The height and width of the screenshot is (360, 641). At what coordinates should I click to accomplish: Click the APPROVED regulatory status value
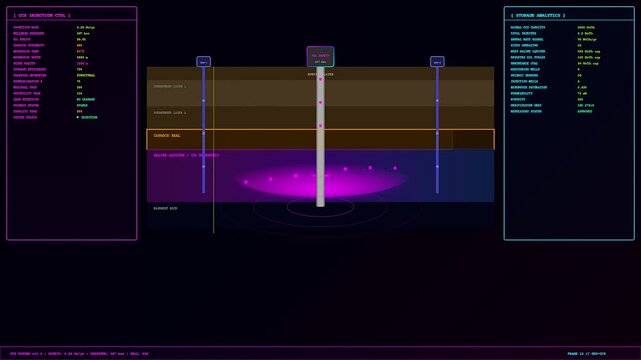(585, 111)
